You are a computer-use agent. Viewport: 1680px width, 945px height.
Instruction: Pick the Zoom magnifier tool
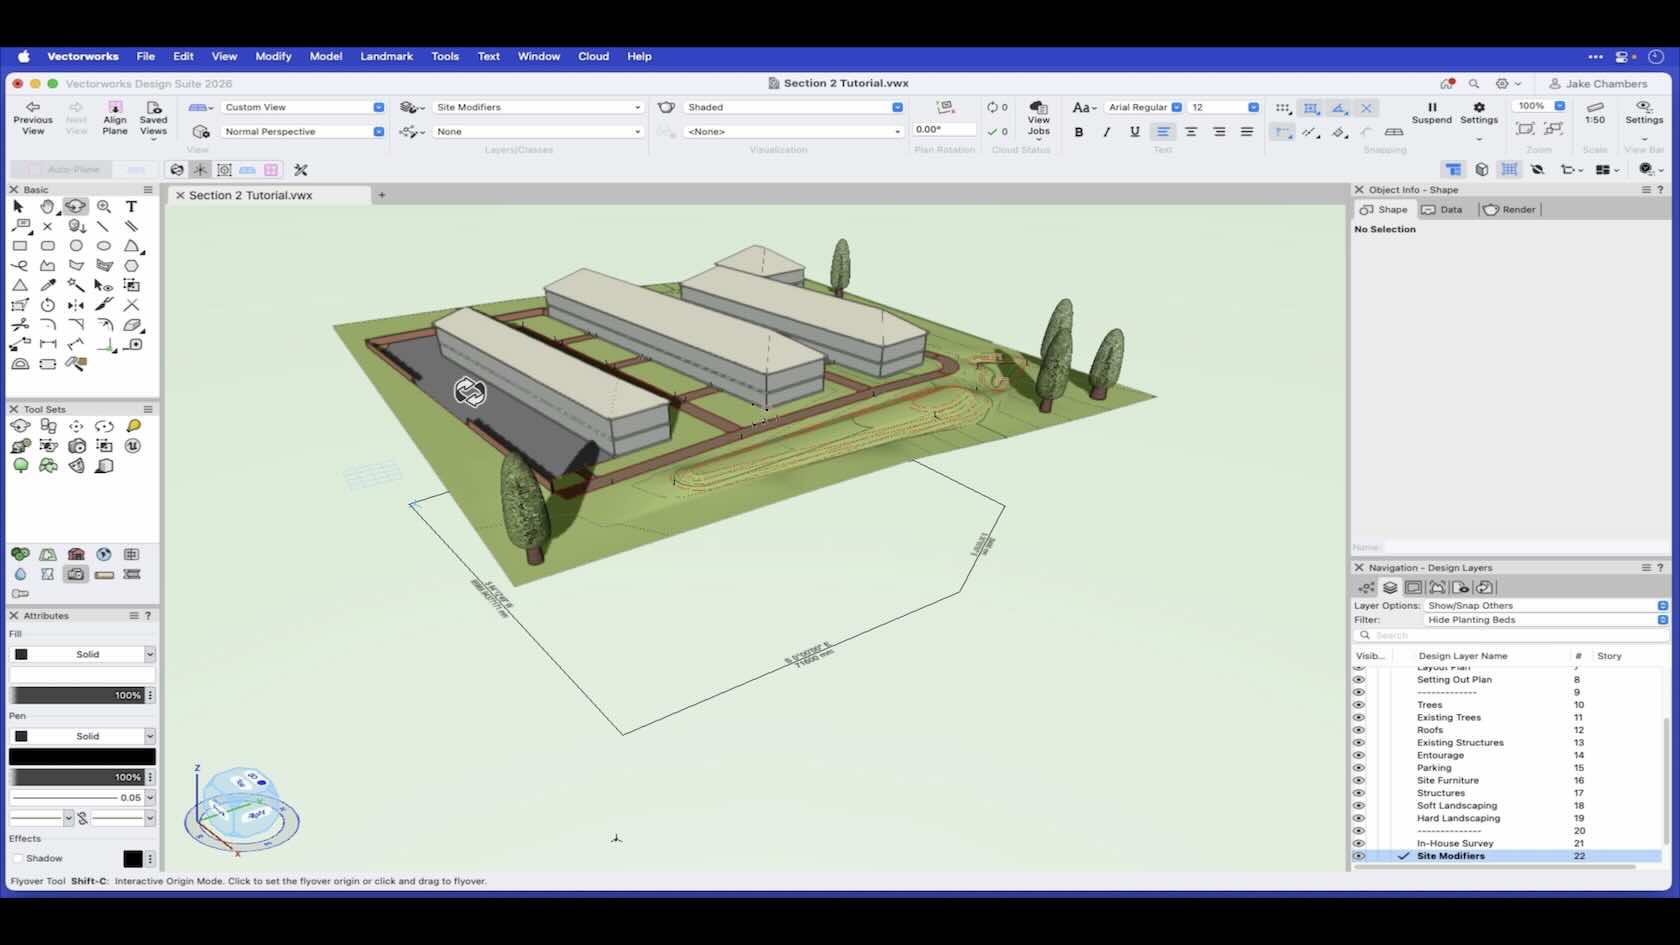(104, 206)
